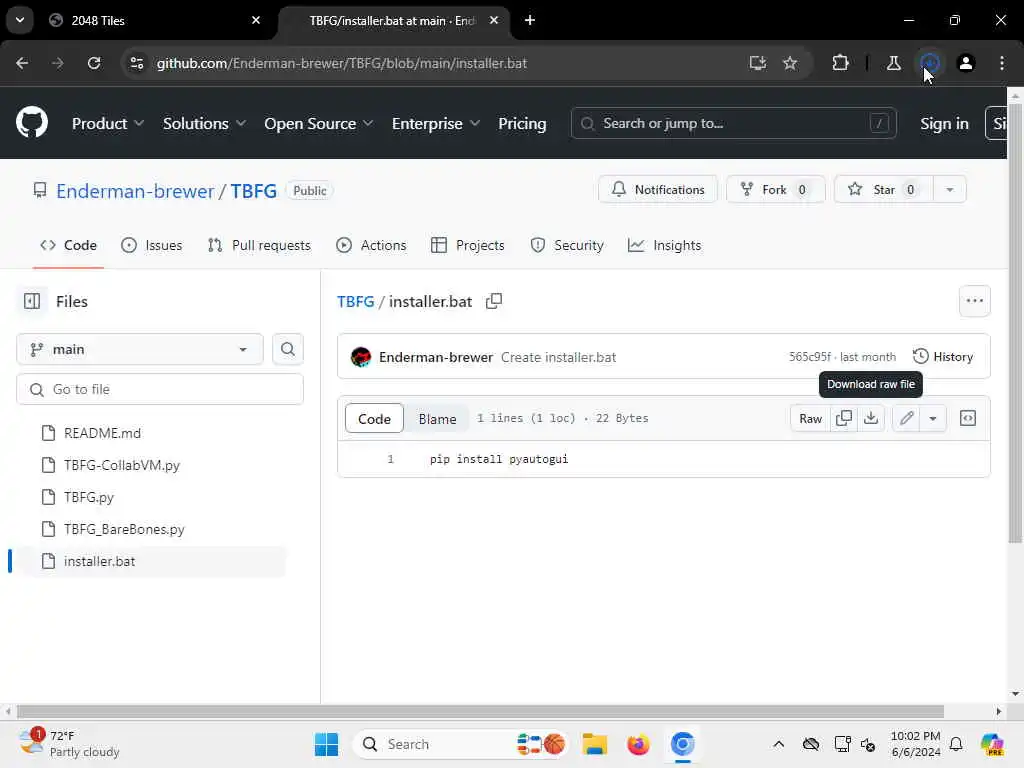Open symbols panel icon
1024x768 pixels.
point(968,418)
